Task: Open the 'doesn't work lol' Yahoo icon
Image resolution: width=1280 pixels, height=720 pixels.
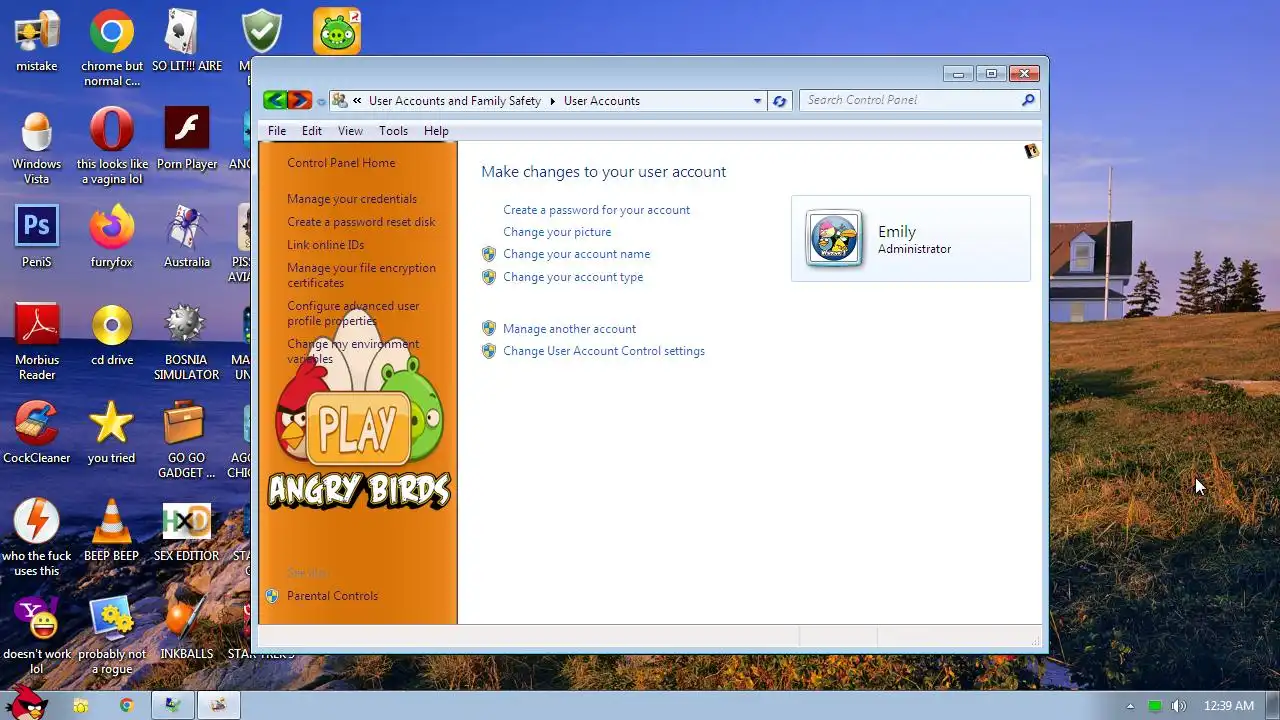Action: 37,636
